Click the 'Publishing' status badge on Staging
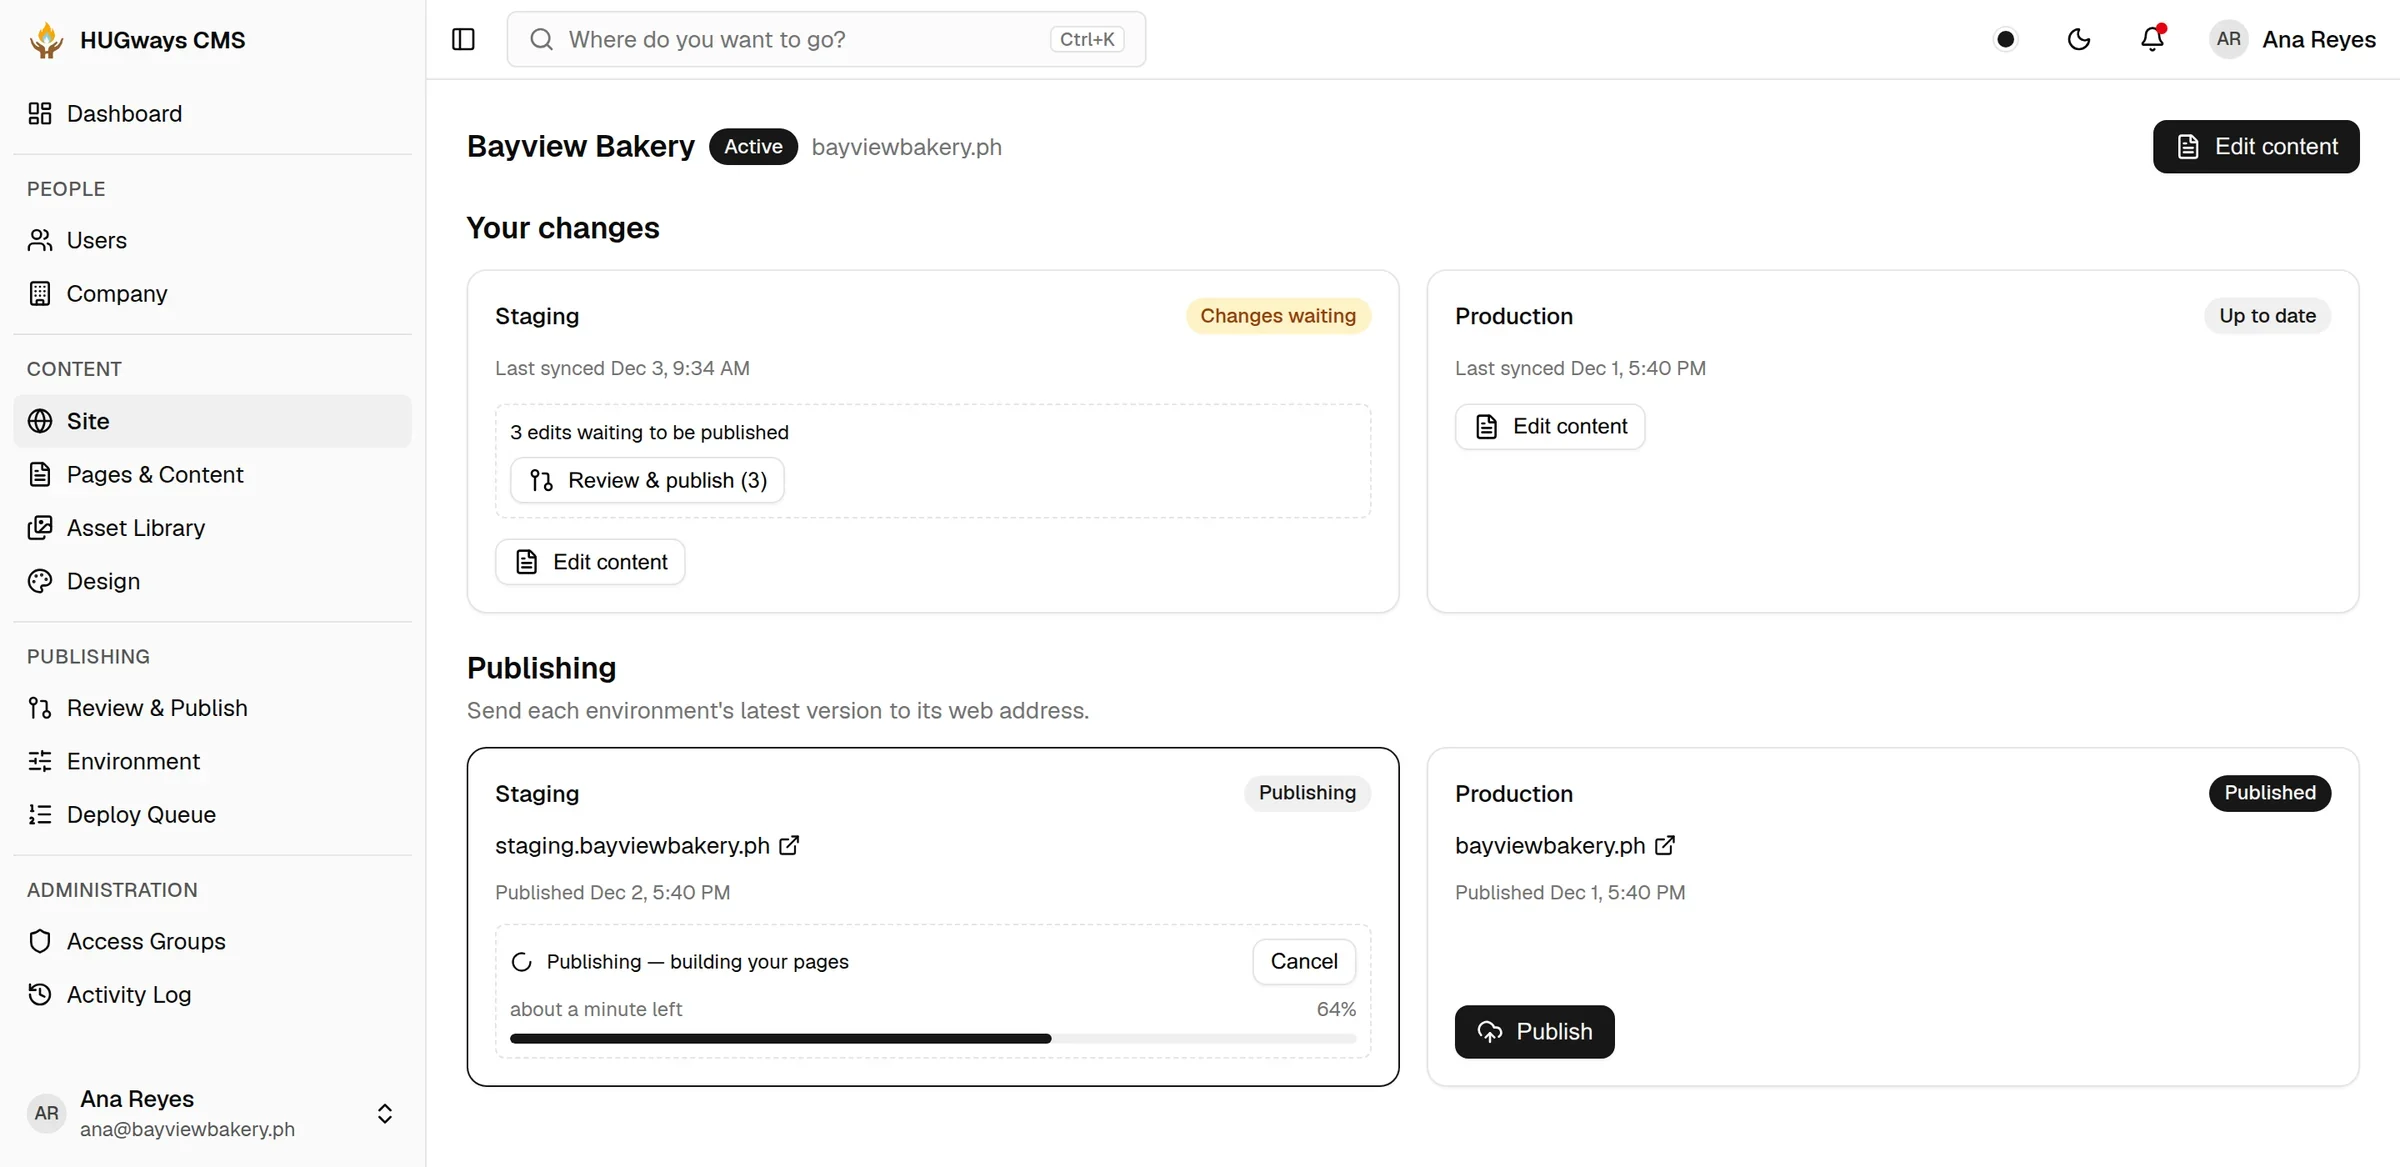 pos(1307,793)
